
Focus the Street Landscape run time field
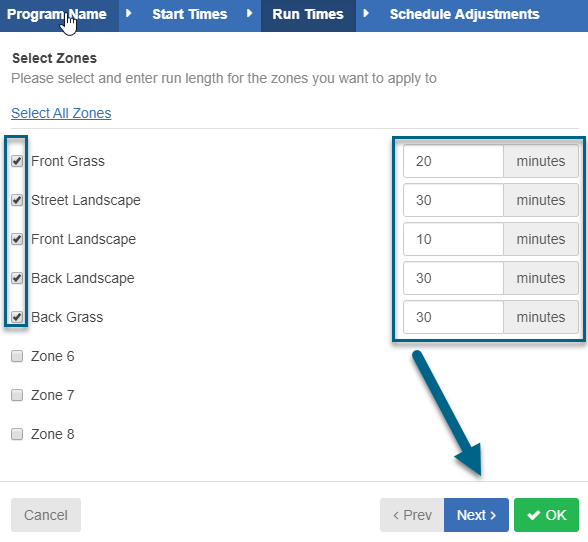pyautogui.click(x=453, y=200)
